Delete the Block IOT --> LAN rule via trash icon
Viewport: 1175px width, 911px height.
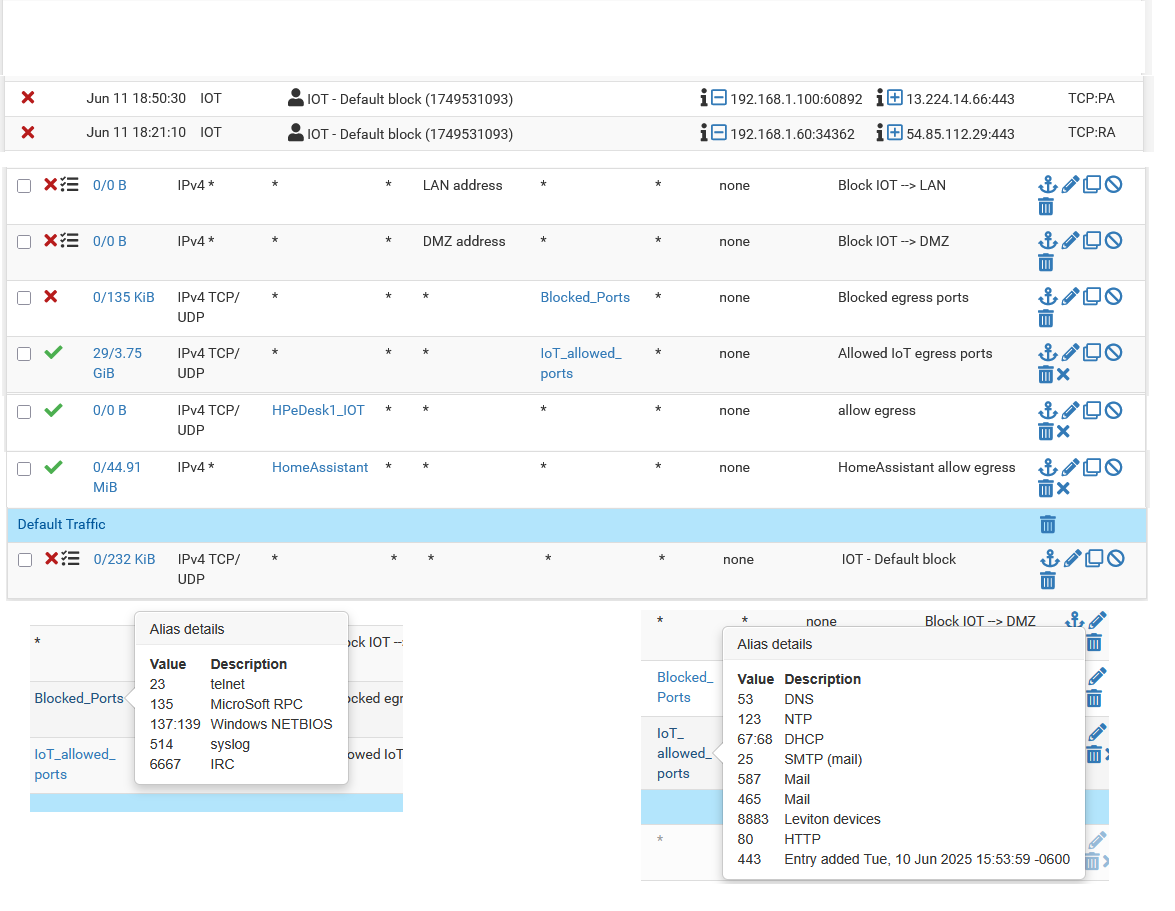[x=1046, y=207]
